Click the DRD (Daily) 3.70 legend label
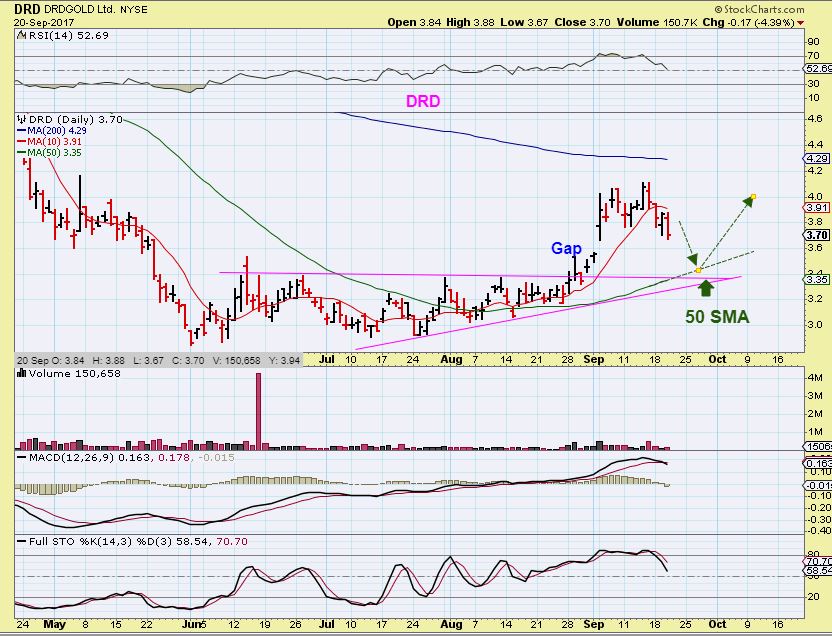 pyautogui.click(x=76, y=120)
